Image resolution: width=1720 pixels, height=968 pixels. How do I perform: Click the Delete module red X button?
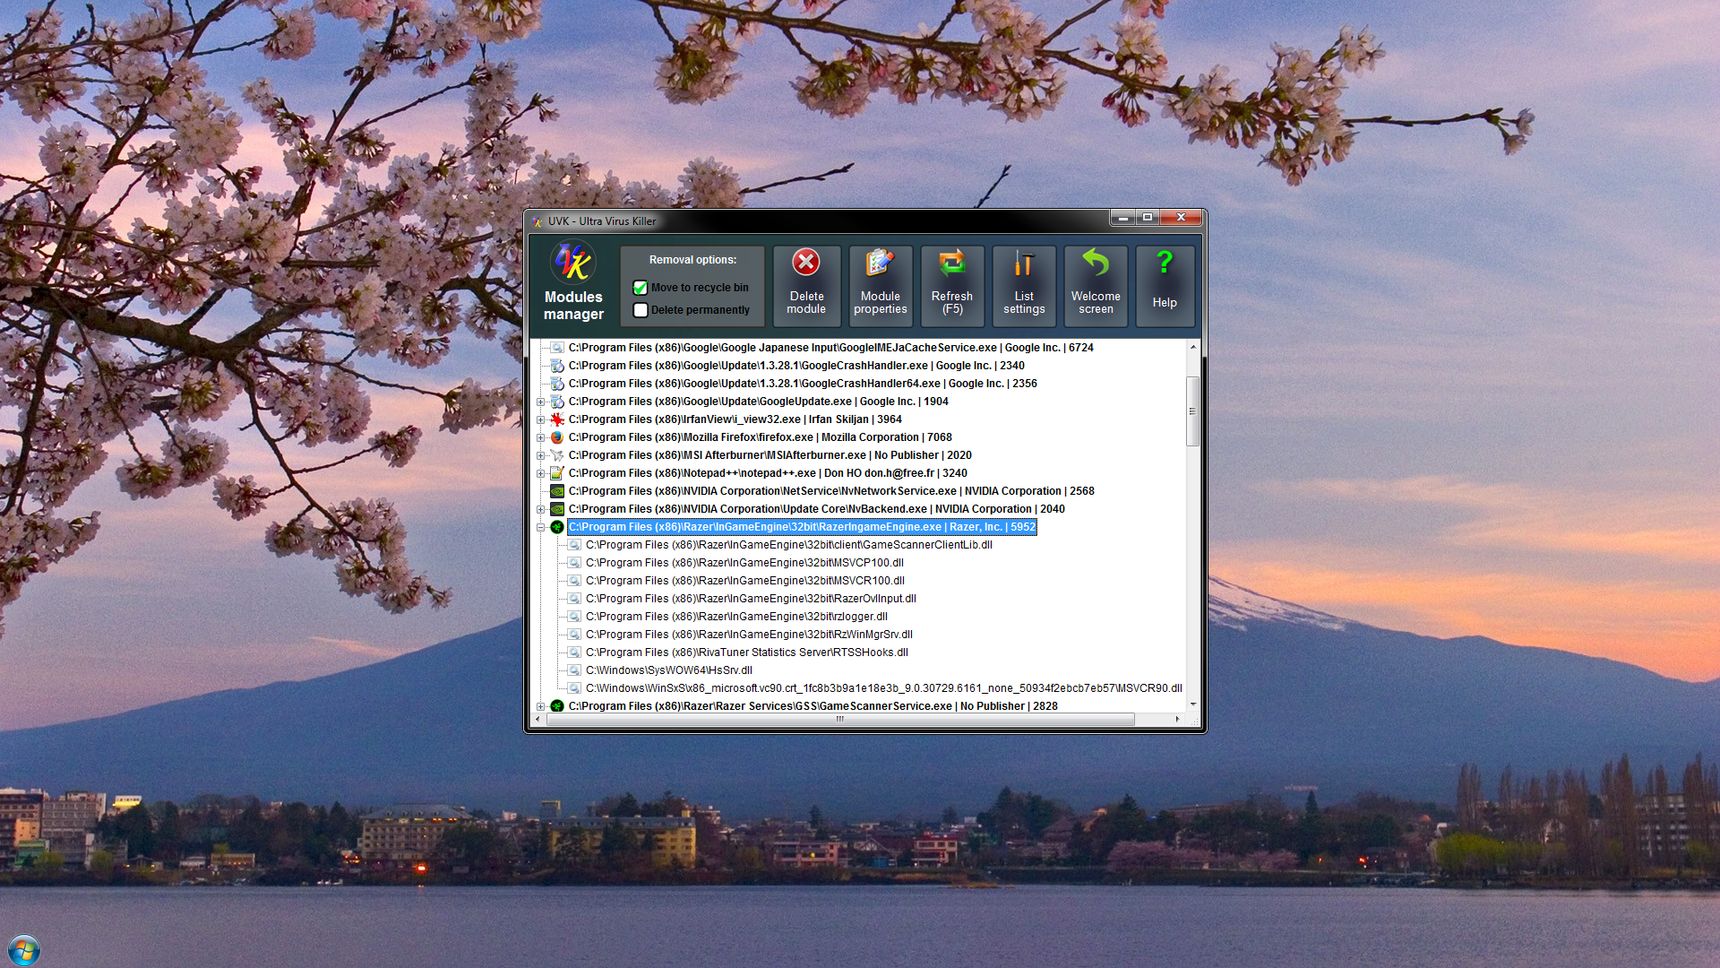[x=806, y=286]
